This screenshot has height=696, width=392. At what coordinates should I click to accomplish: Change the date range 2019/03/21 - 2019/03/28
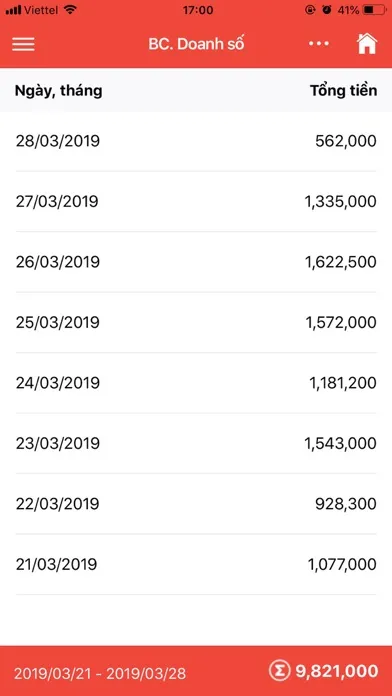(x=100, y=673)
